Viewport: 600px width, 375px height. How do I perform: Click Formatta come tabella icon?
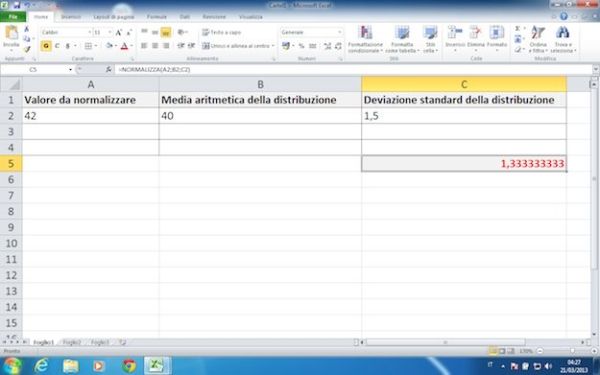click(402, 33)
